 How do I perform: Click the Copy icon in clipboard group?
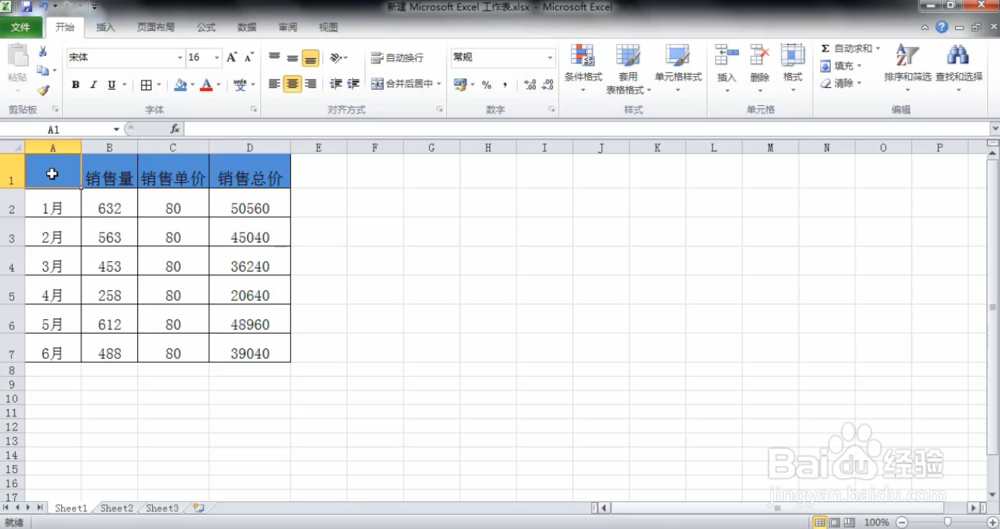[x=43, y=70]
